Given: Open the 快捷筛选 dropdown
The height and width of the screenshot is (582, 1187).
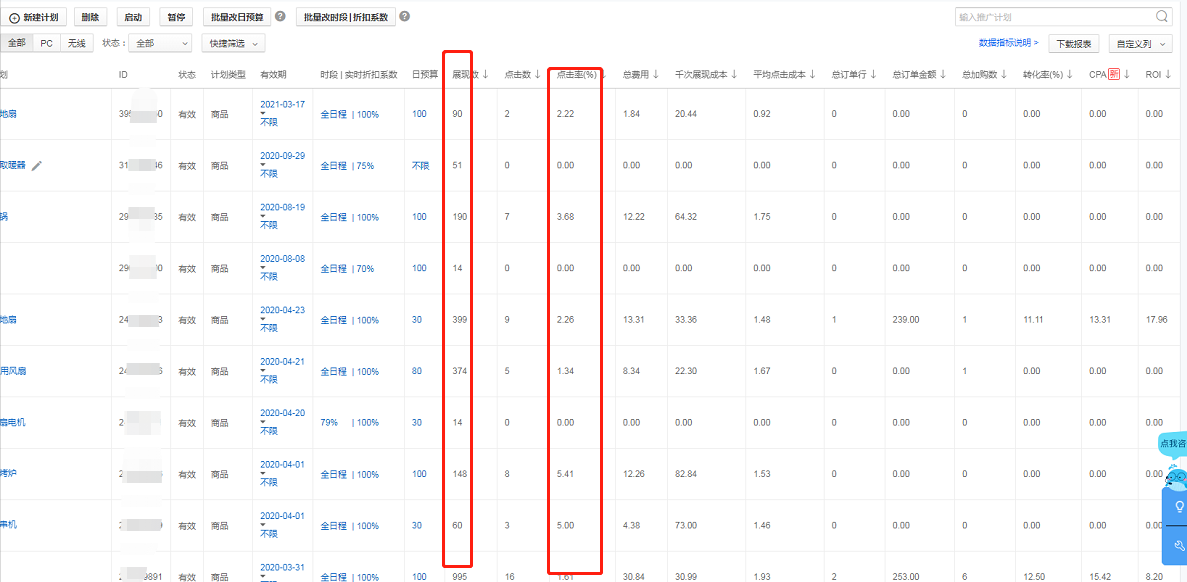Looking at the screenshot, I should tap(233, 43).
